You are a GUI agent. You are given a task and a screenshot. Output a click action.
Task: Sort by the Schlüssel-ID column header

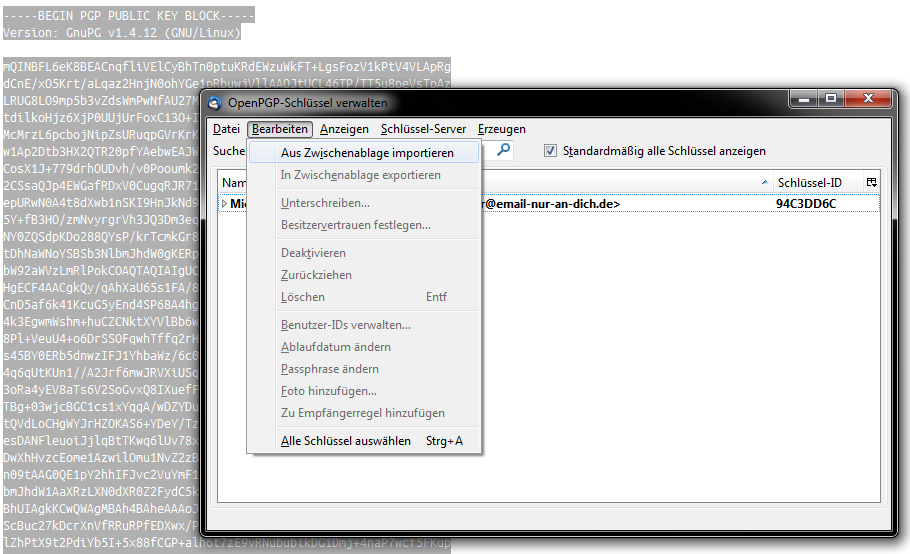(x=809, y=182)
